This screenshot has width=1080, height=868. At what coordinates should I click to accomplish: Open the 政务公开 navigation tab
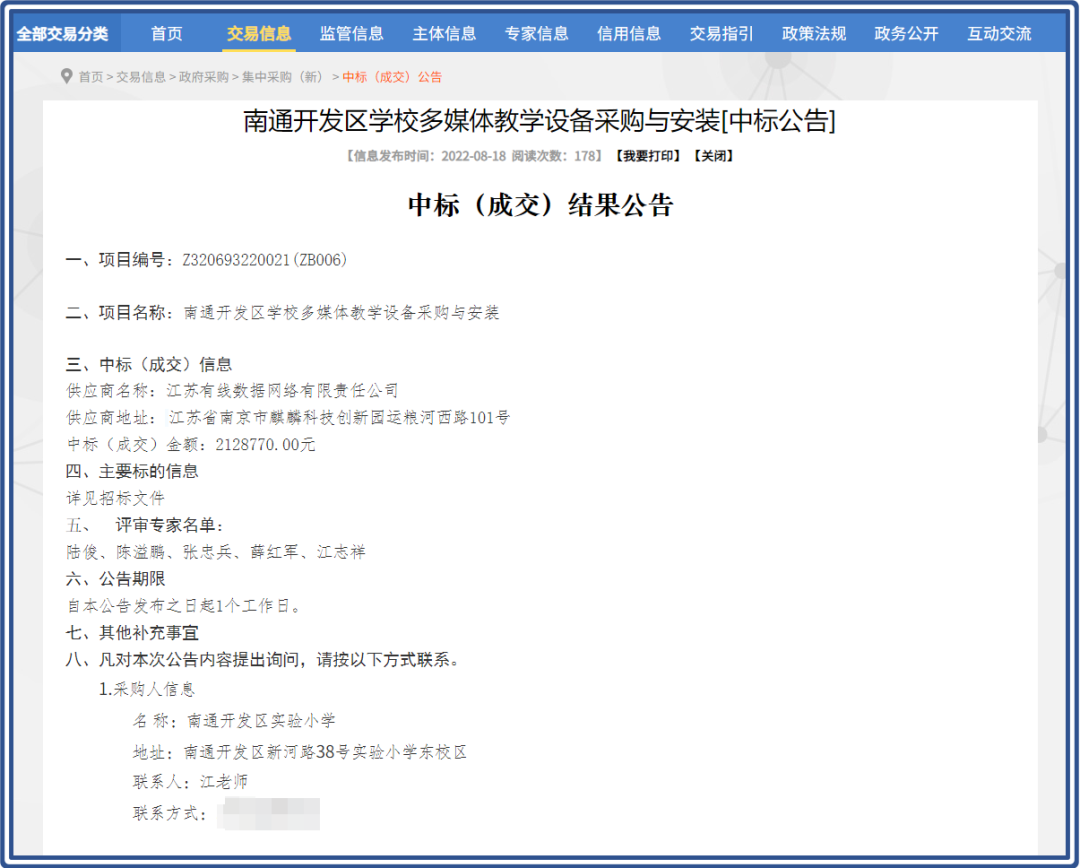point(906,34)
